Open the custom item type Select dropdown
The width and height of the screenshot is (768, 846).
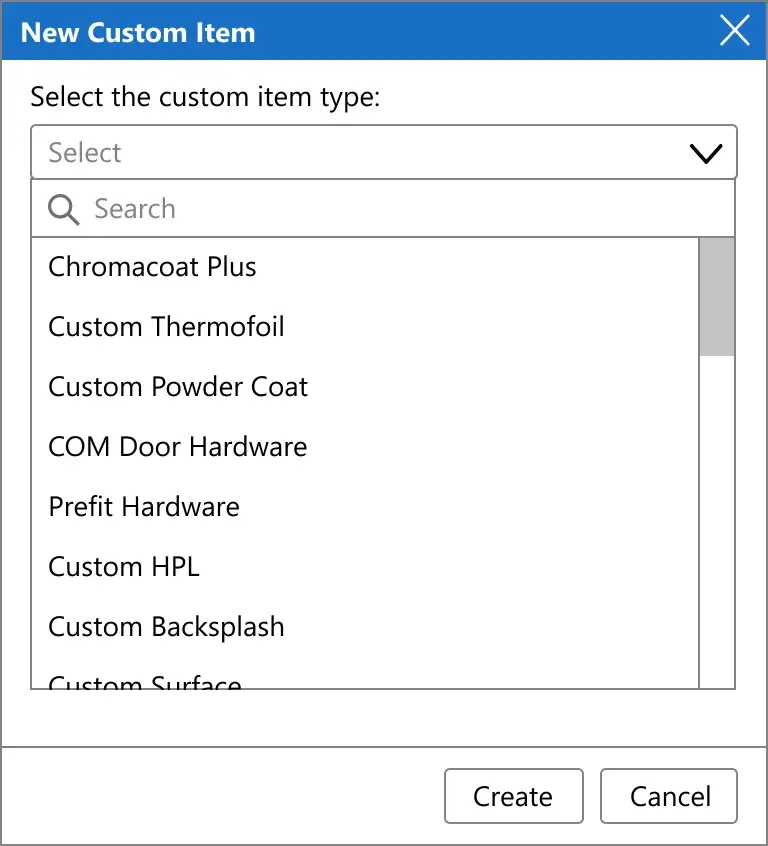(384, 152)
